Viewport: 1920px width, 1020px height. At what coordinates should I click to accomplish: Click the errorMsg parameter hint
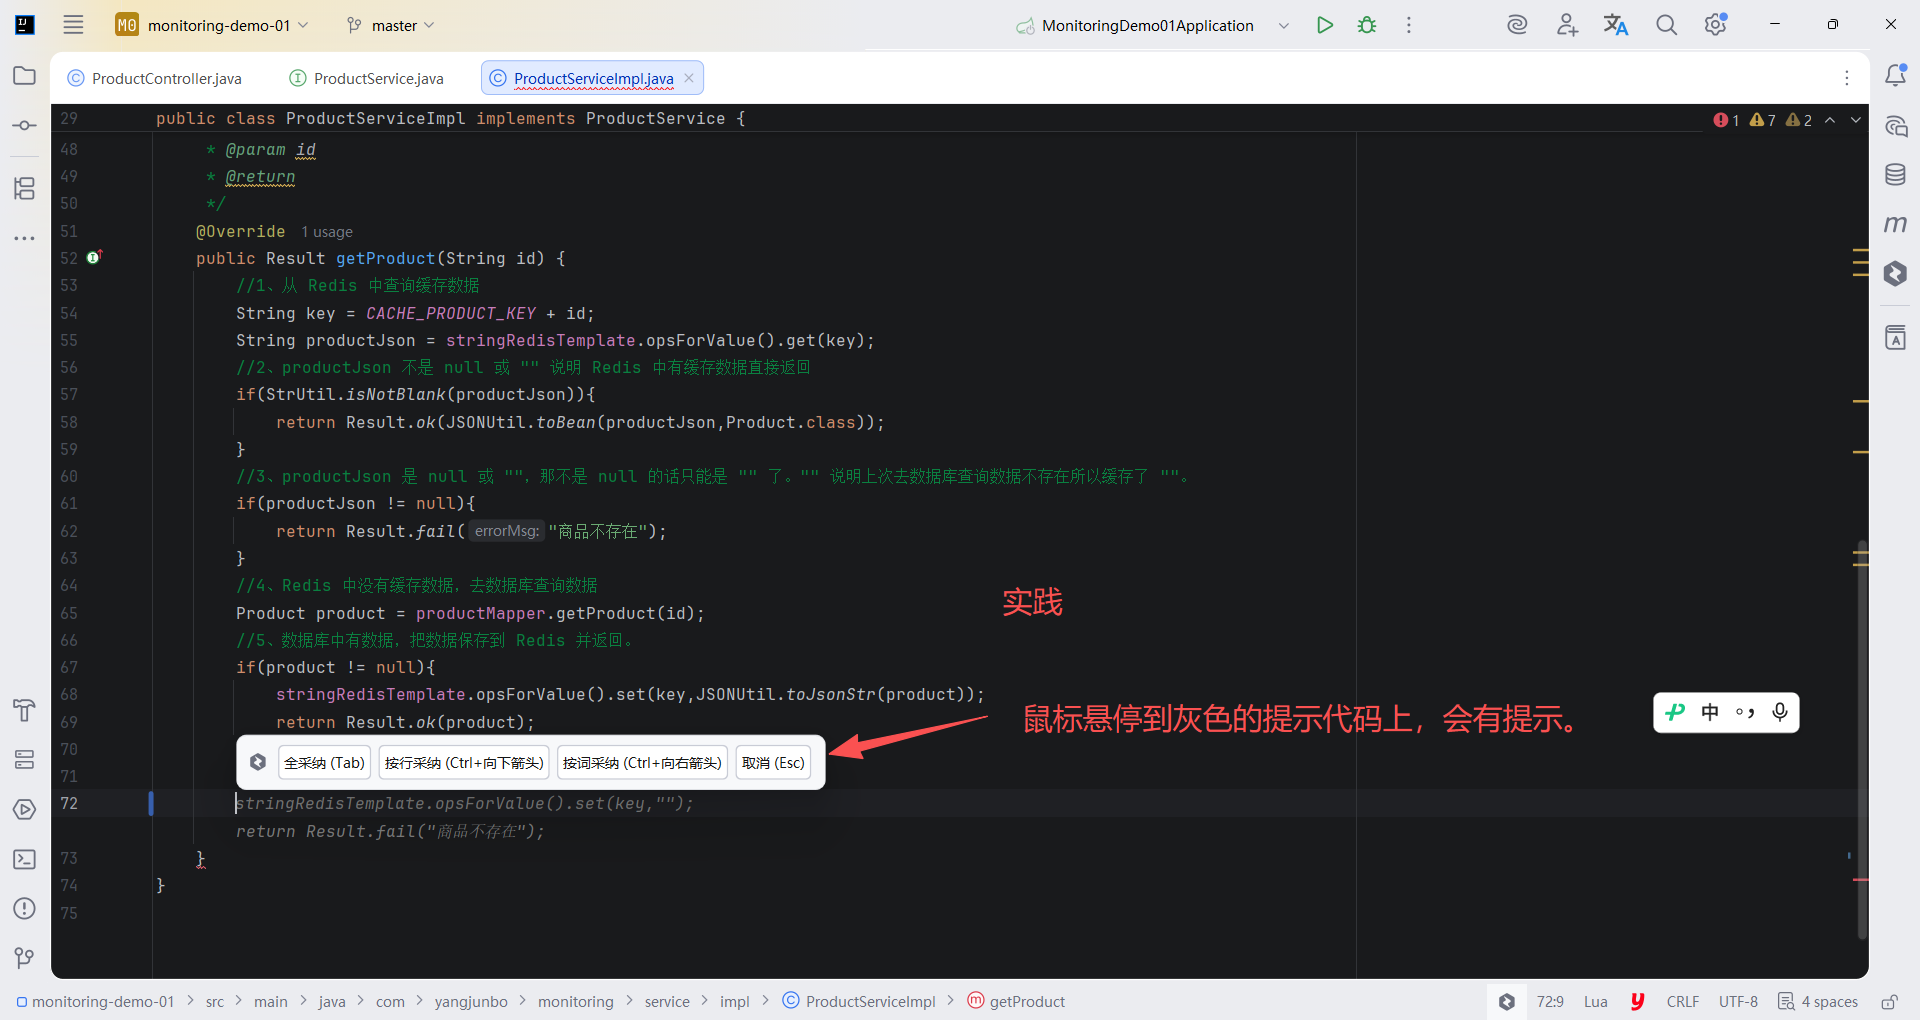click(506, 531)
